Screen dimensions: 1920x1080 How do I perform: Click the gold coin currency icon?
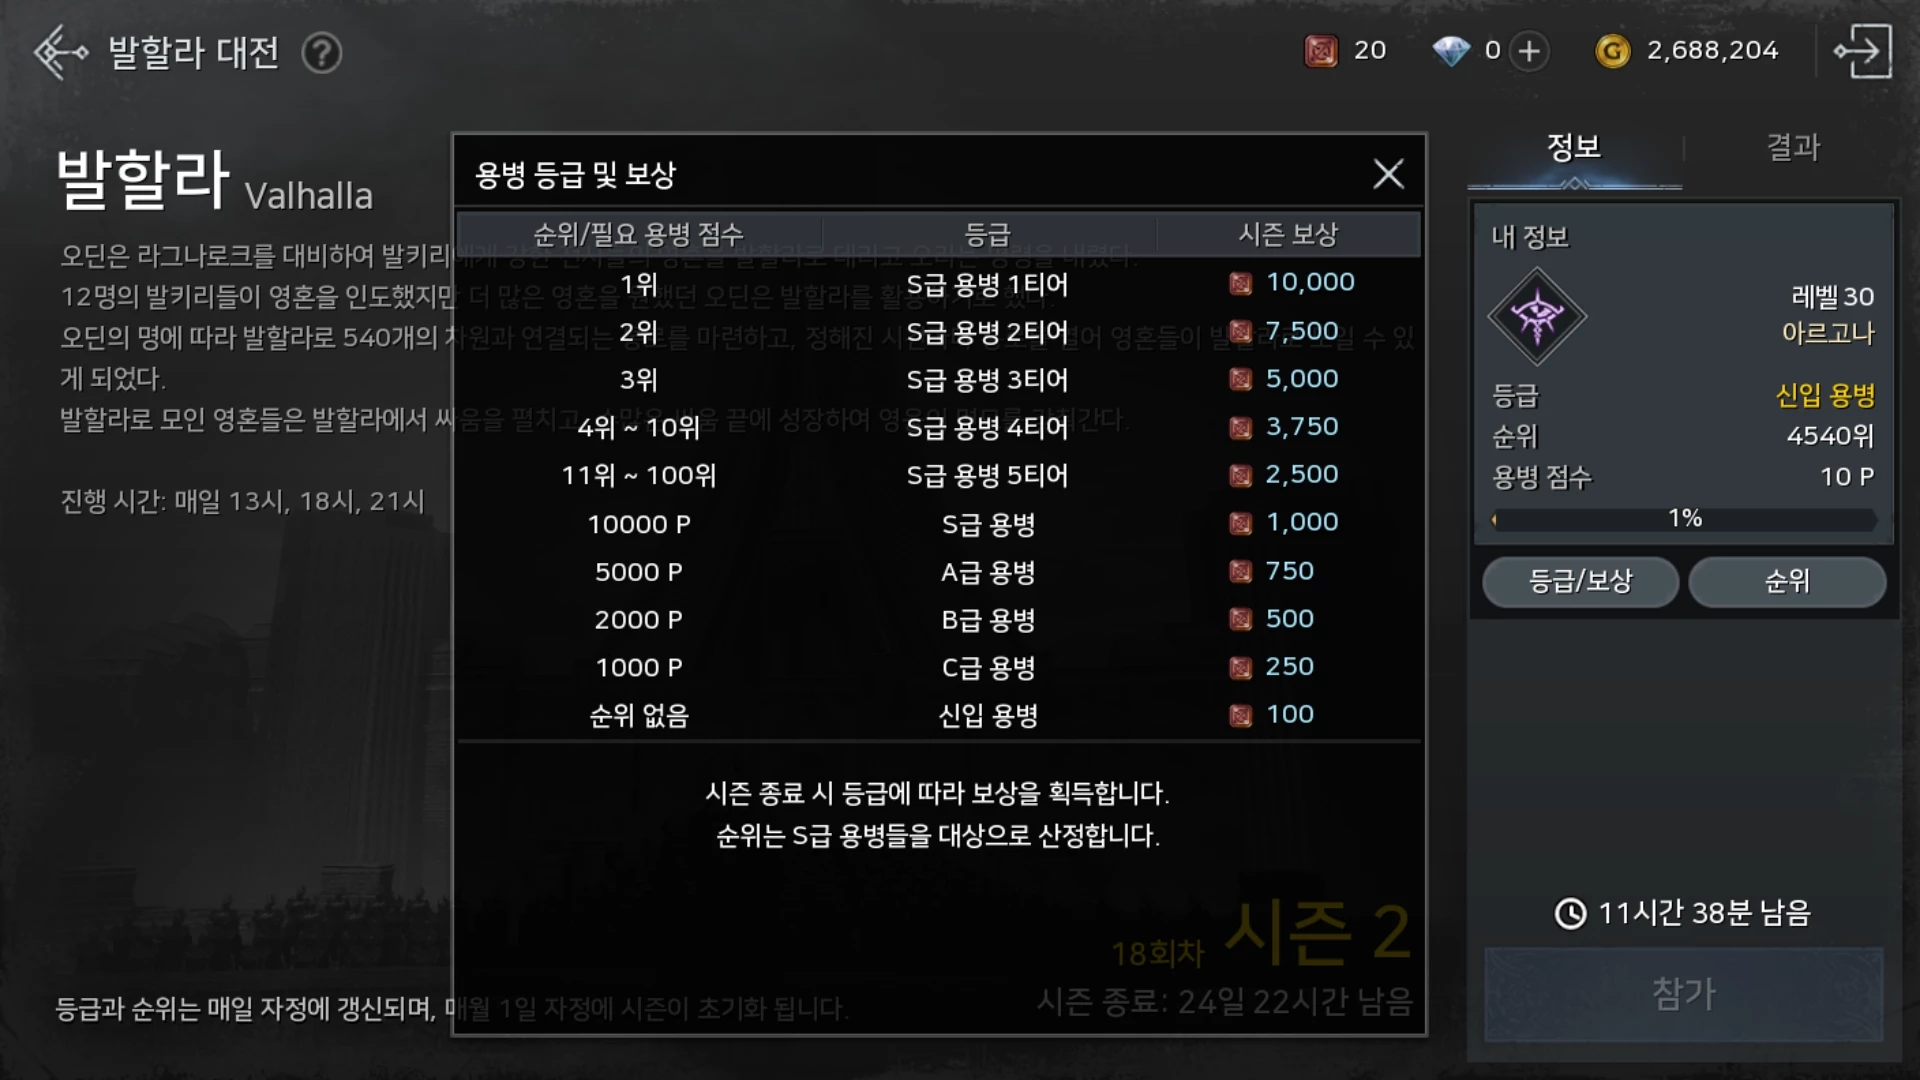[x=1612, y=51]
